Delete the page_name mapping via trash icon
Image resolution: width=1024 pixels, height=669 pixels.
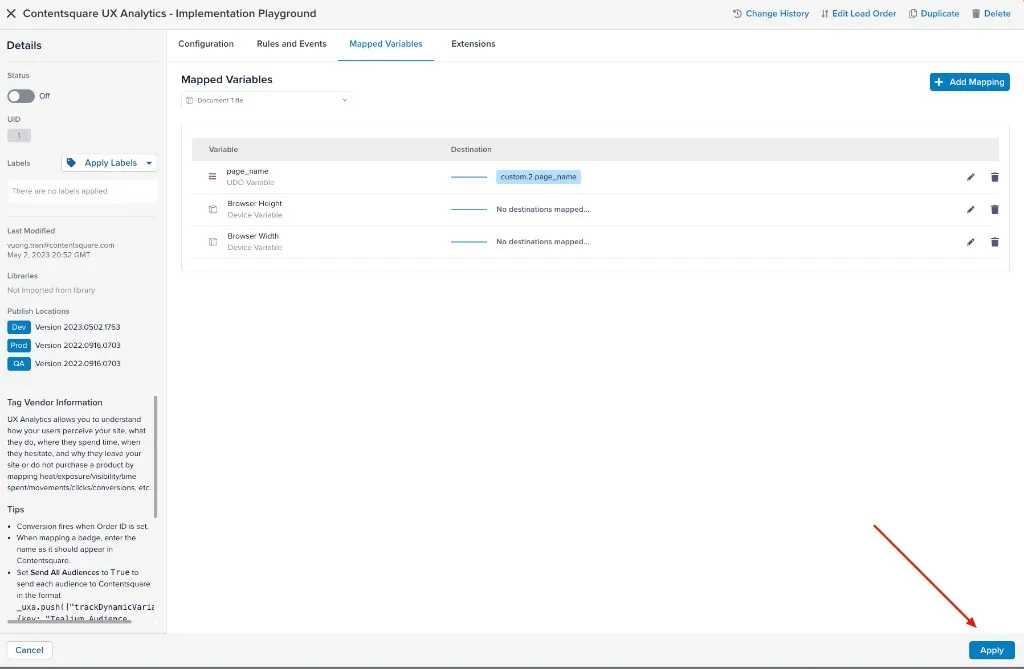(x=994, y=177)
